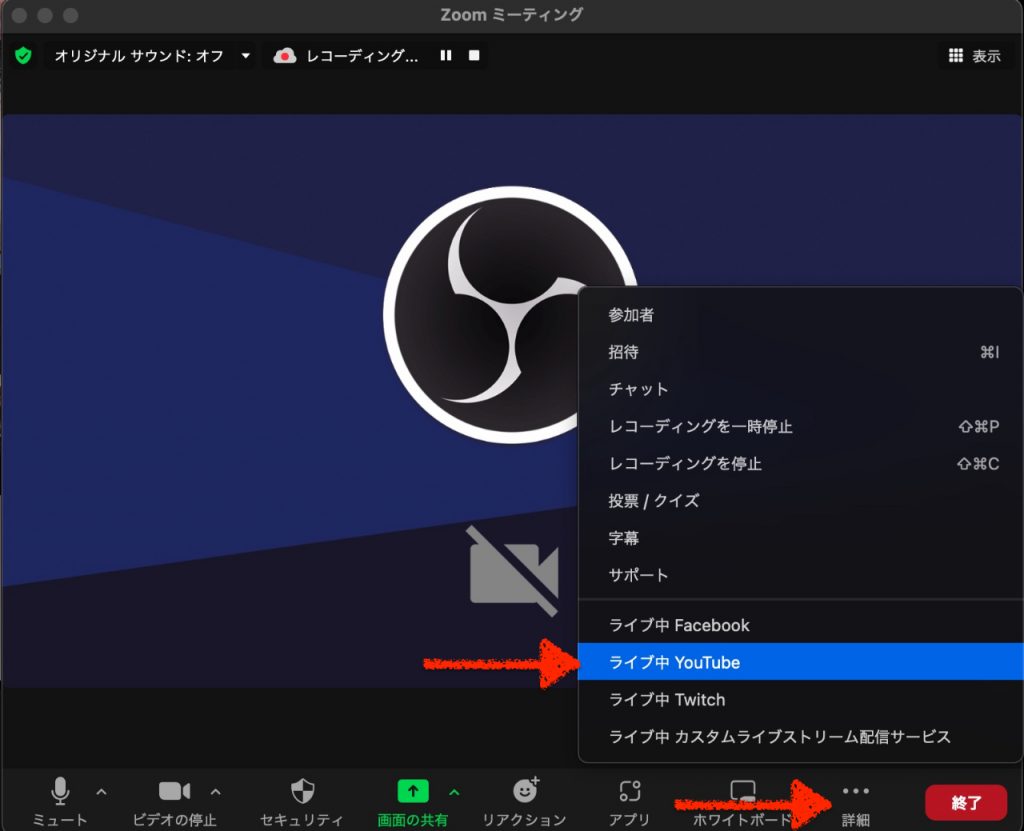This screenshot has height=831, width=1024.
Task: Open the Apps icon in toolbar
Action: (629, 792)
